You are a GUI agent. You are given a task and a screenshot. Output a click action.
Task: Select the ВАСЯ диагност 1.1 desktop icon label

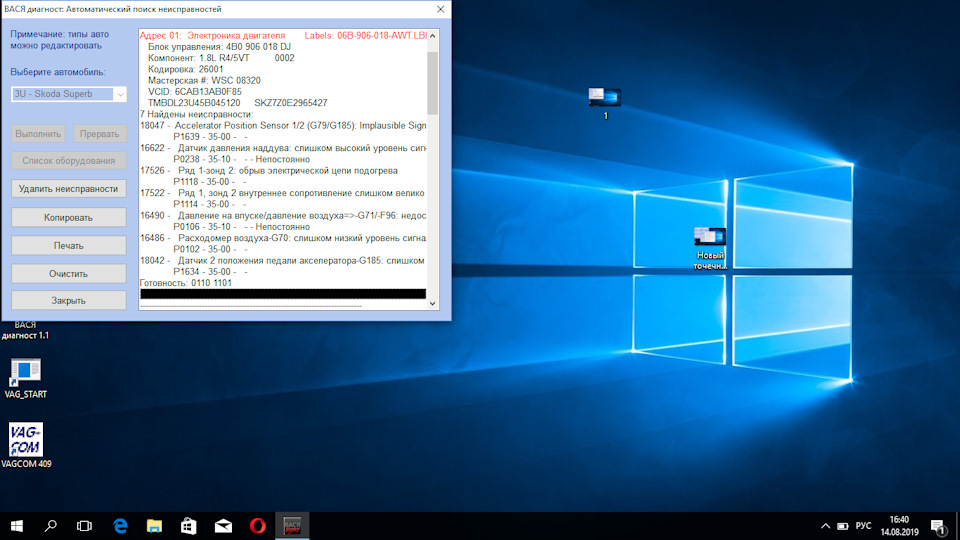click(25, 330)
